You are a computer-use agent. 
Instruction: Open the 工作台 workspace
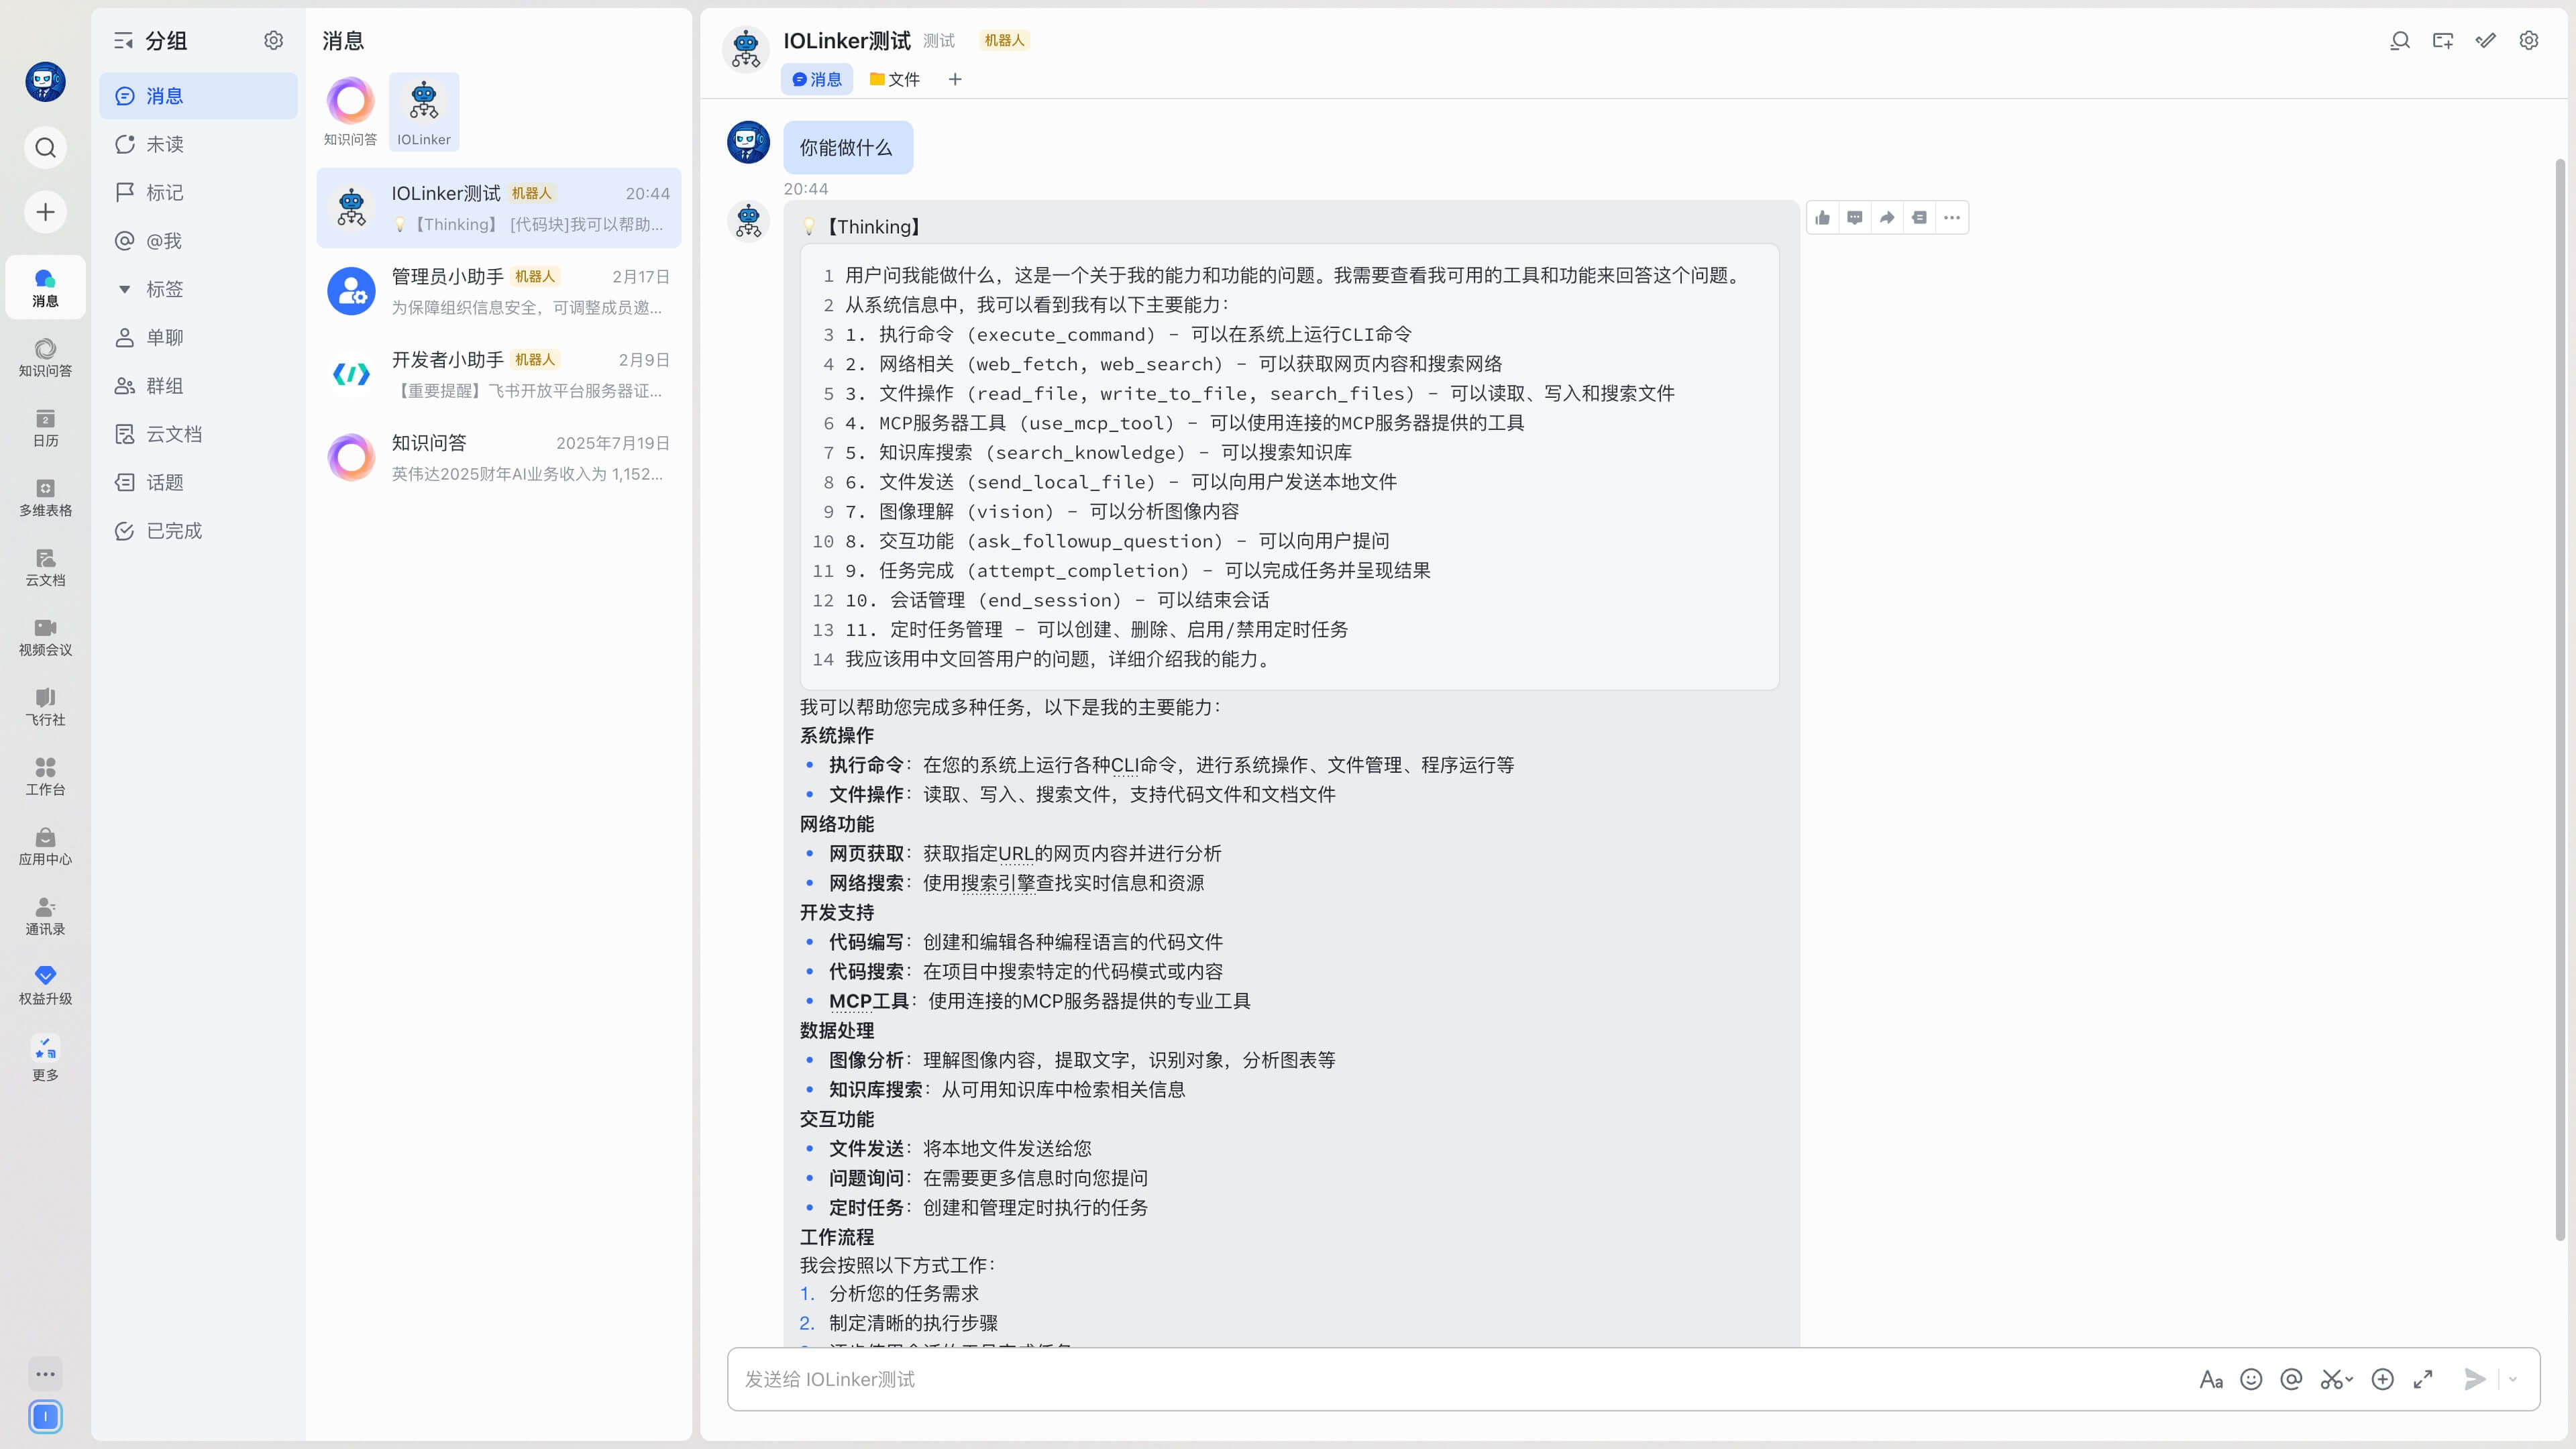point(44,777)
